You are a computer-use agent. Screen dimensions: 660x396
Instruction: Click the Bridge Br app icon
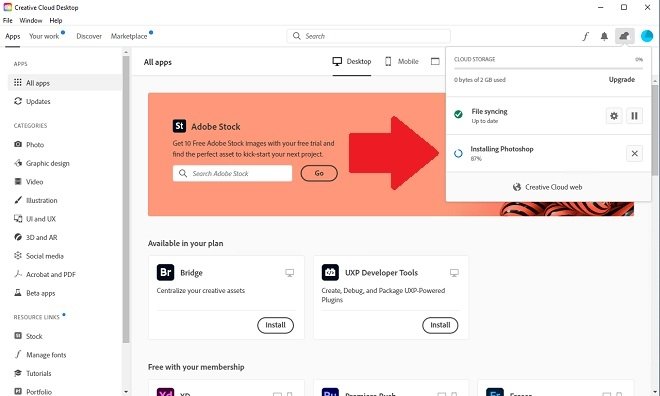pos(165,272)
